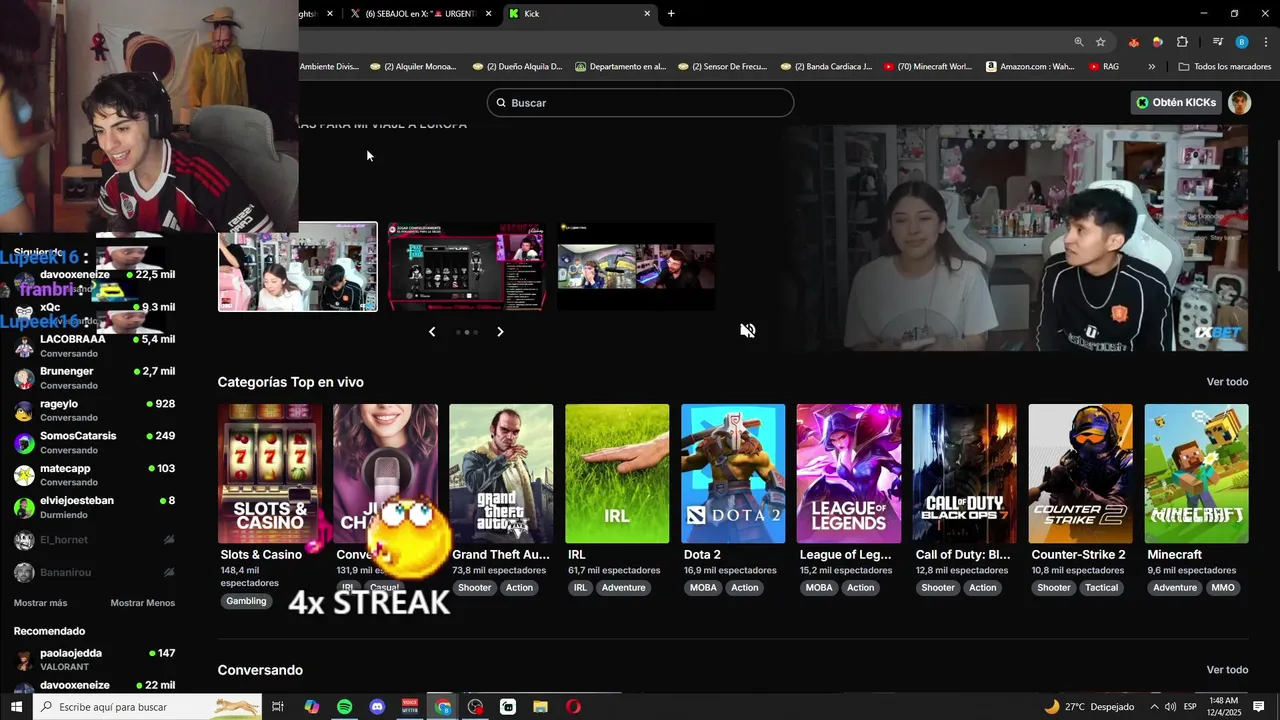Viewport: 1280px width, 720px height.
Task: Close the Kick browser tab
Action: (647, 13)
